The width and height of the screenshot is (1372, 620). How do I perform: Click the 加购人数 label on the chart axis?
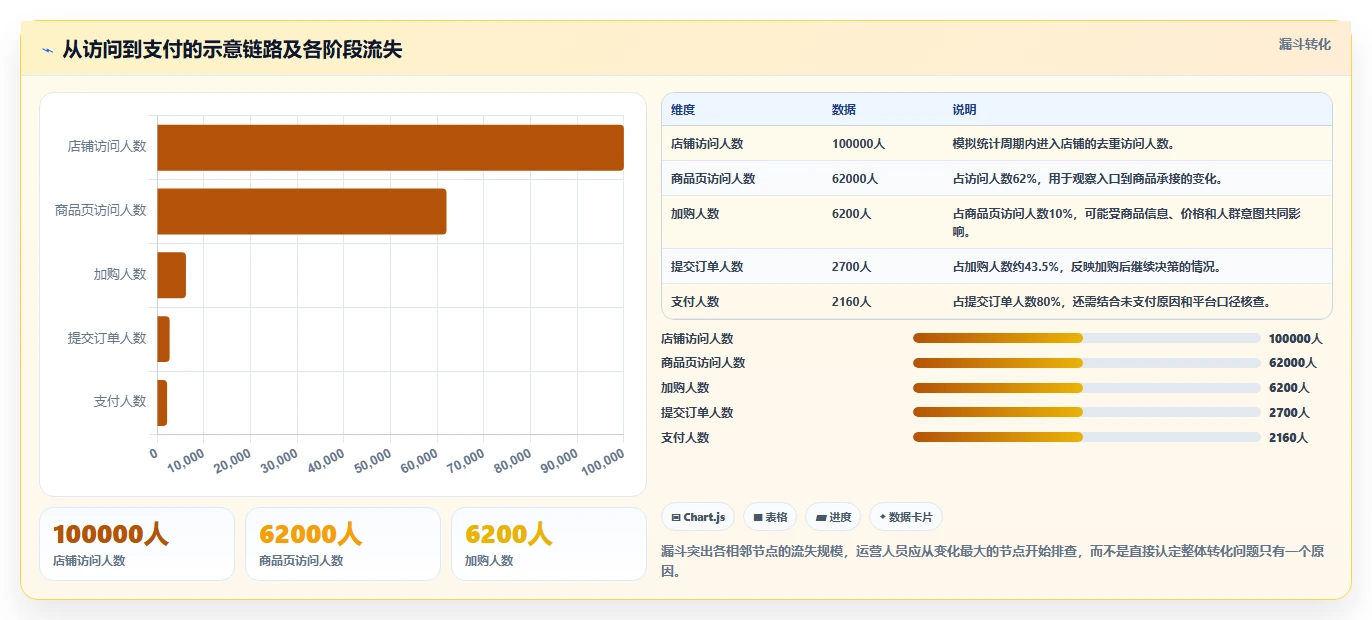[x=120, y=274]
